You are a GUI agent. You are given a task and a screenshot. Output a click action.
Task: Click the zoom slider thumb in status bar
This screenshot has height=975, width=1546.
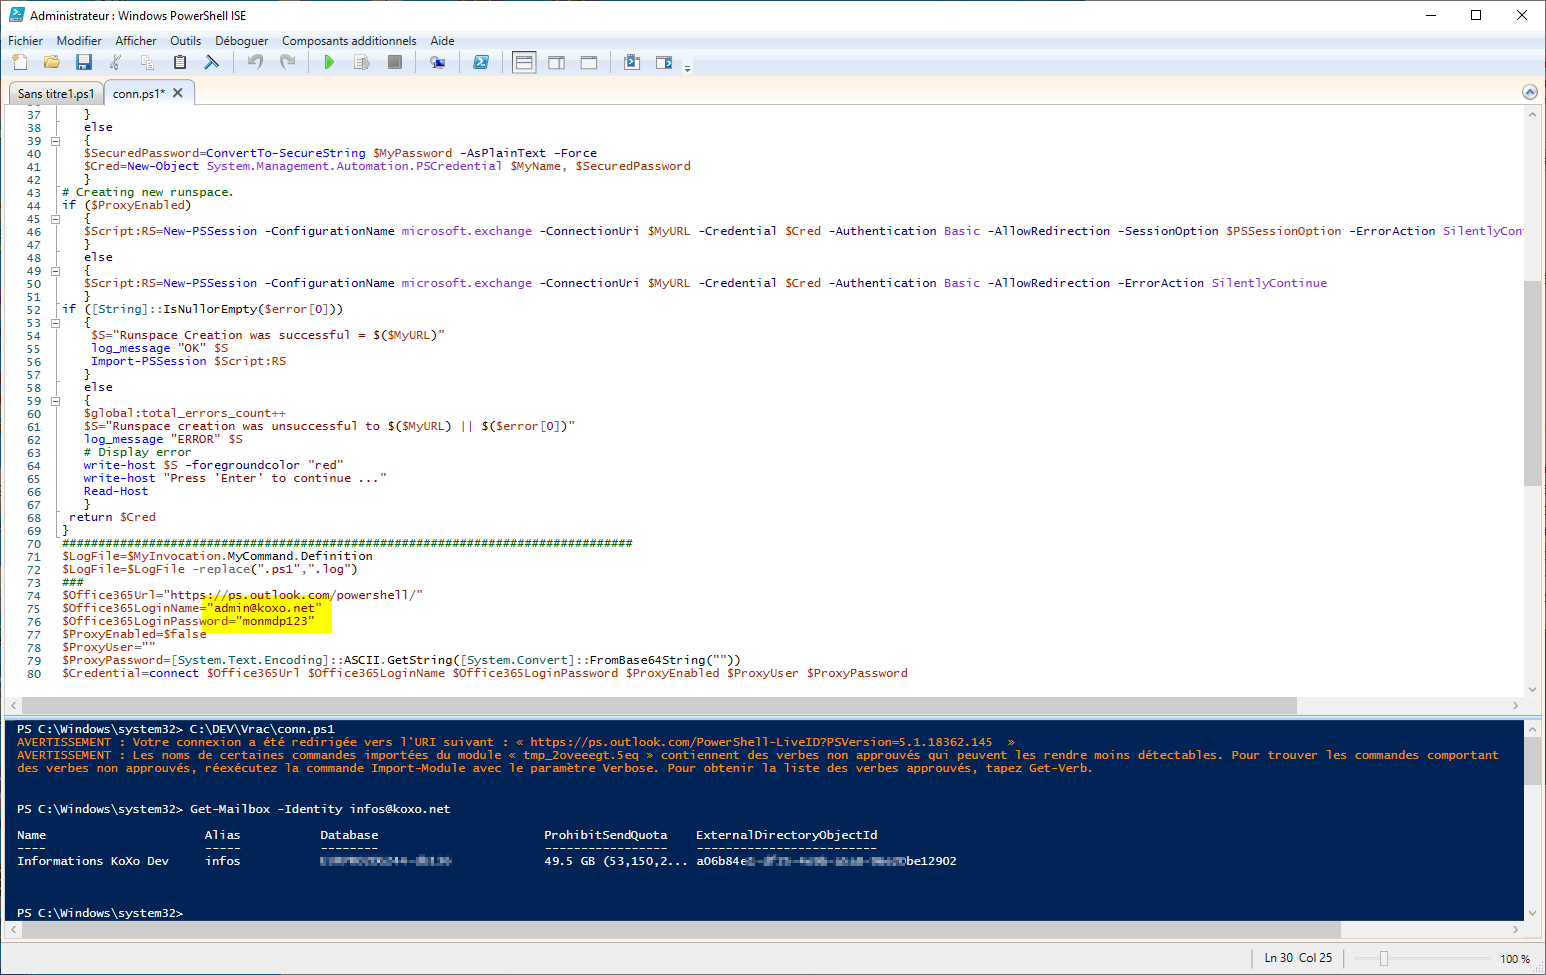point(1384,958)
